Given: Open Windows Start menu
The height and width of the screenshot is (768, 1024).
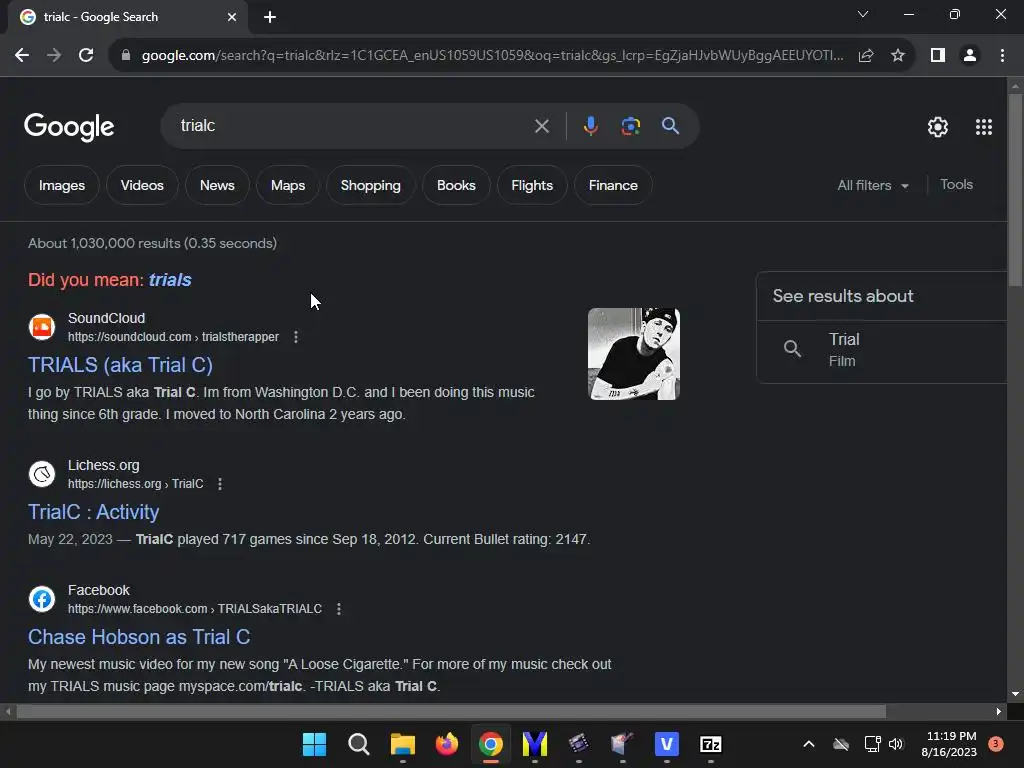Looking at the screenshot, I should coord(314,744).
